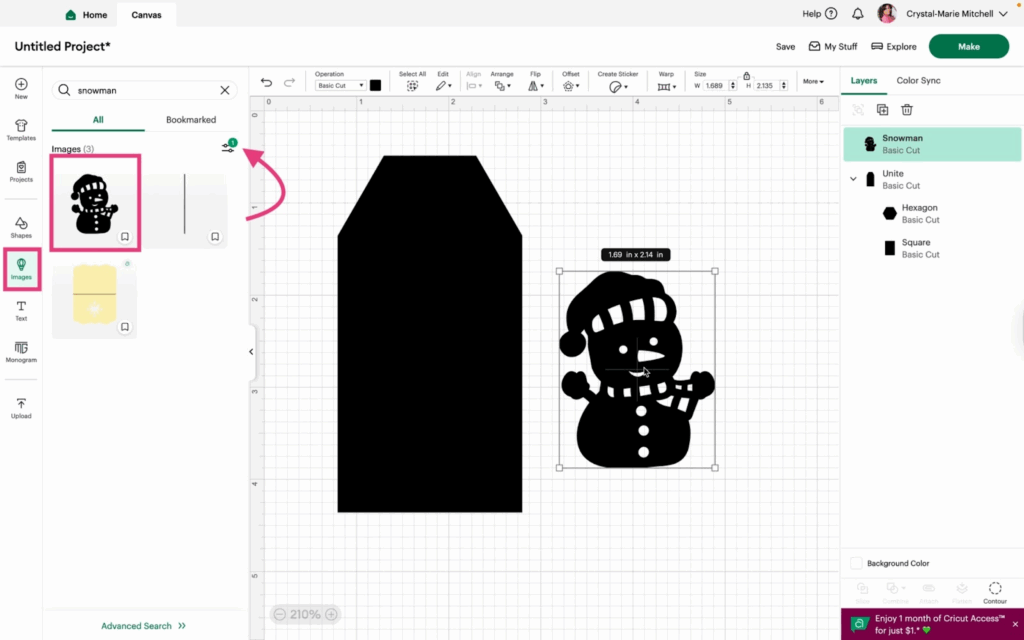The height and width of the screenshot is (640, 1024).
Task: Select the All images tab
Action: point(98,120)
